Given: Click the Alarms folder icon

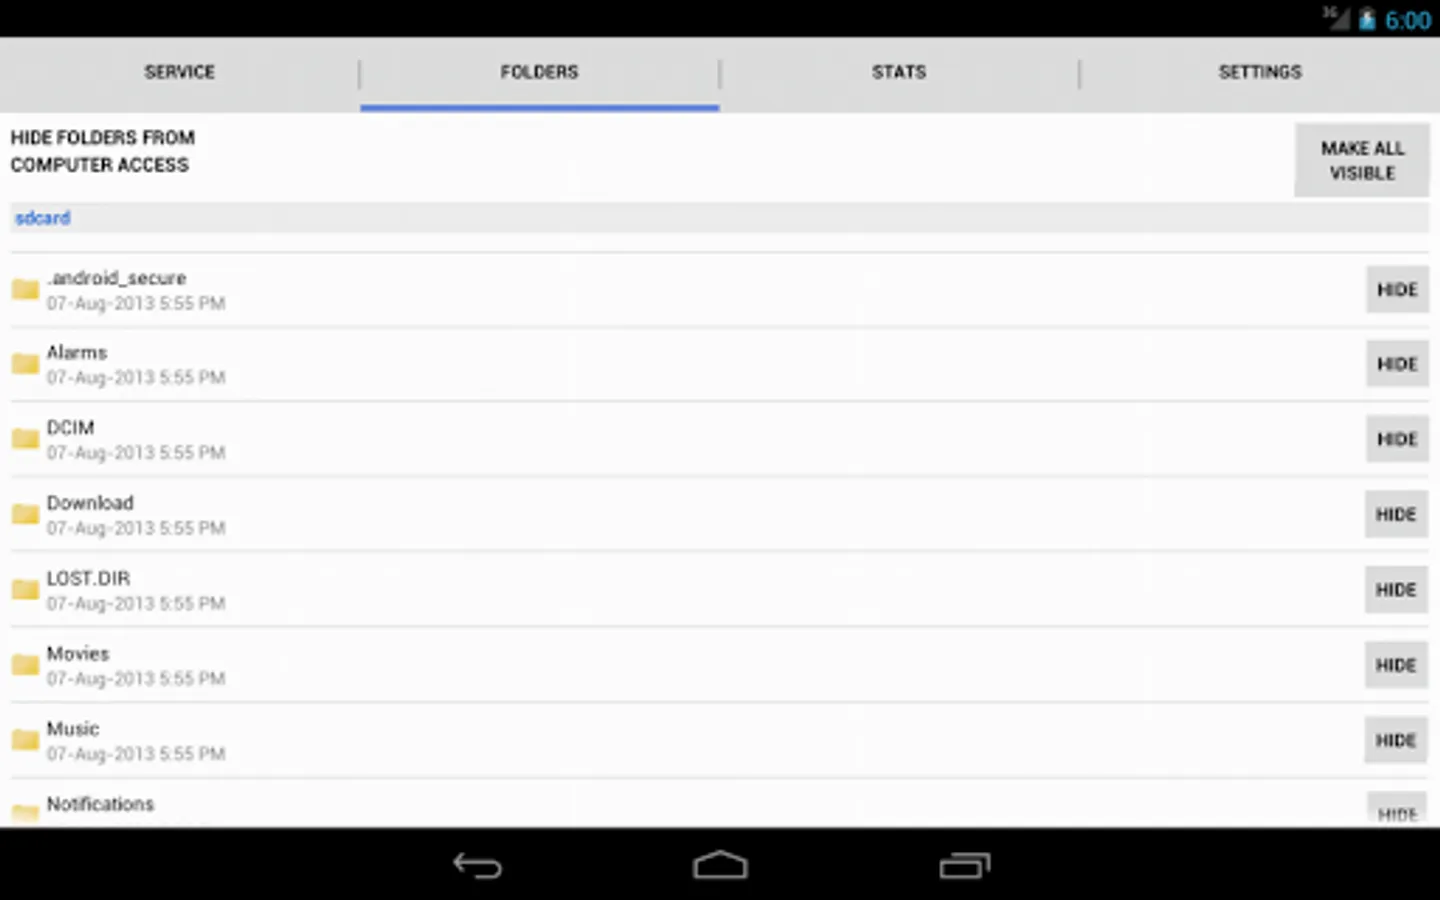Looking at the screenshot, I should tap(25, 364).
